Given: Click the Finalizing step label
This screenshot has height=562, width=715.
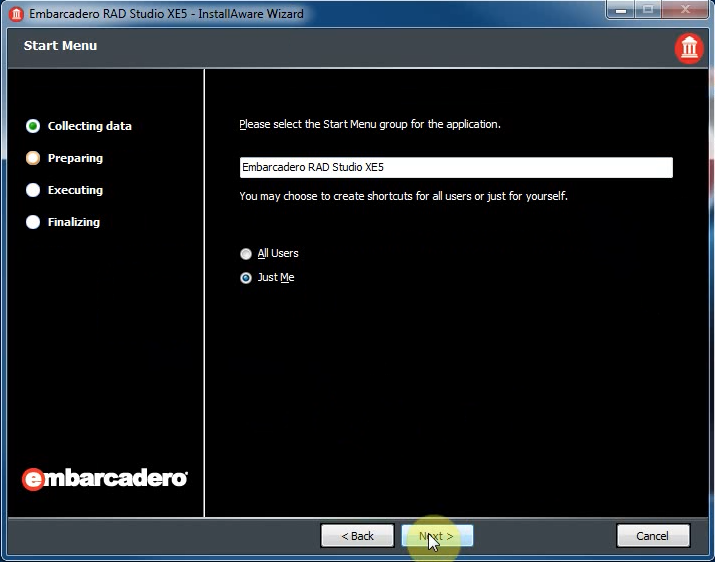Looking at the screenshot, I should click(x=74, y=222).
